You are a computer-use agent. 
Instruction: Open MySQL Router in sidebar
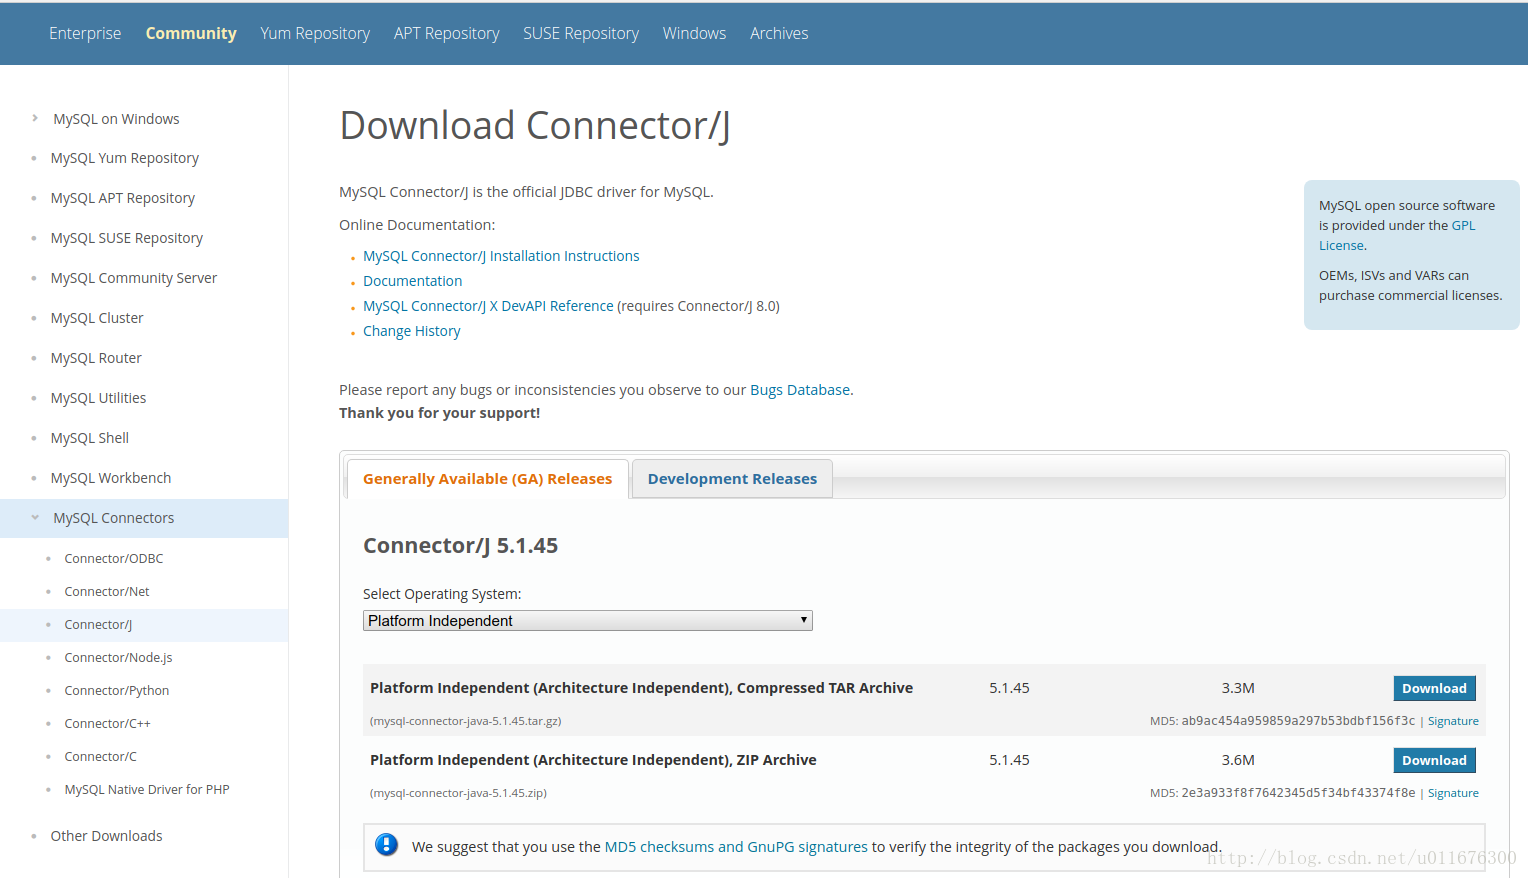[x=96, y=358]
